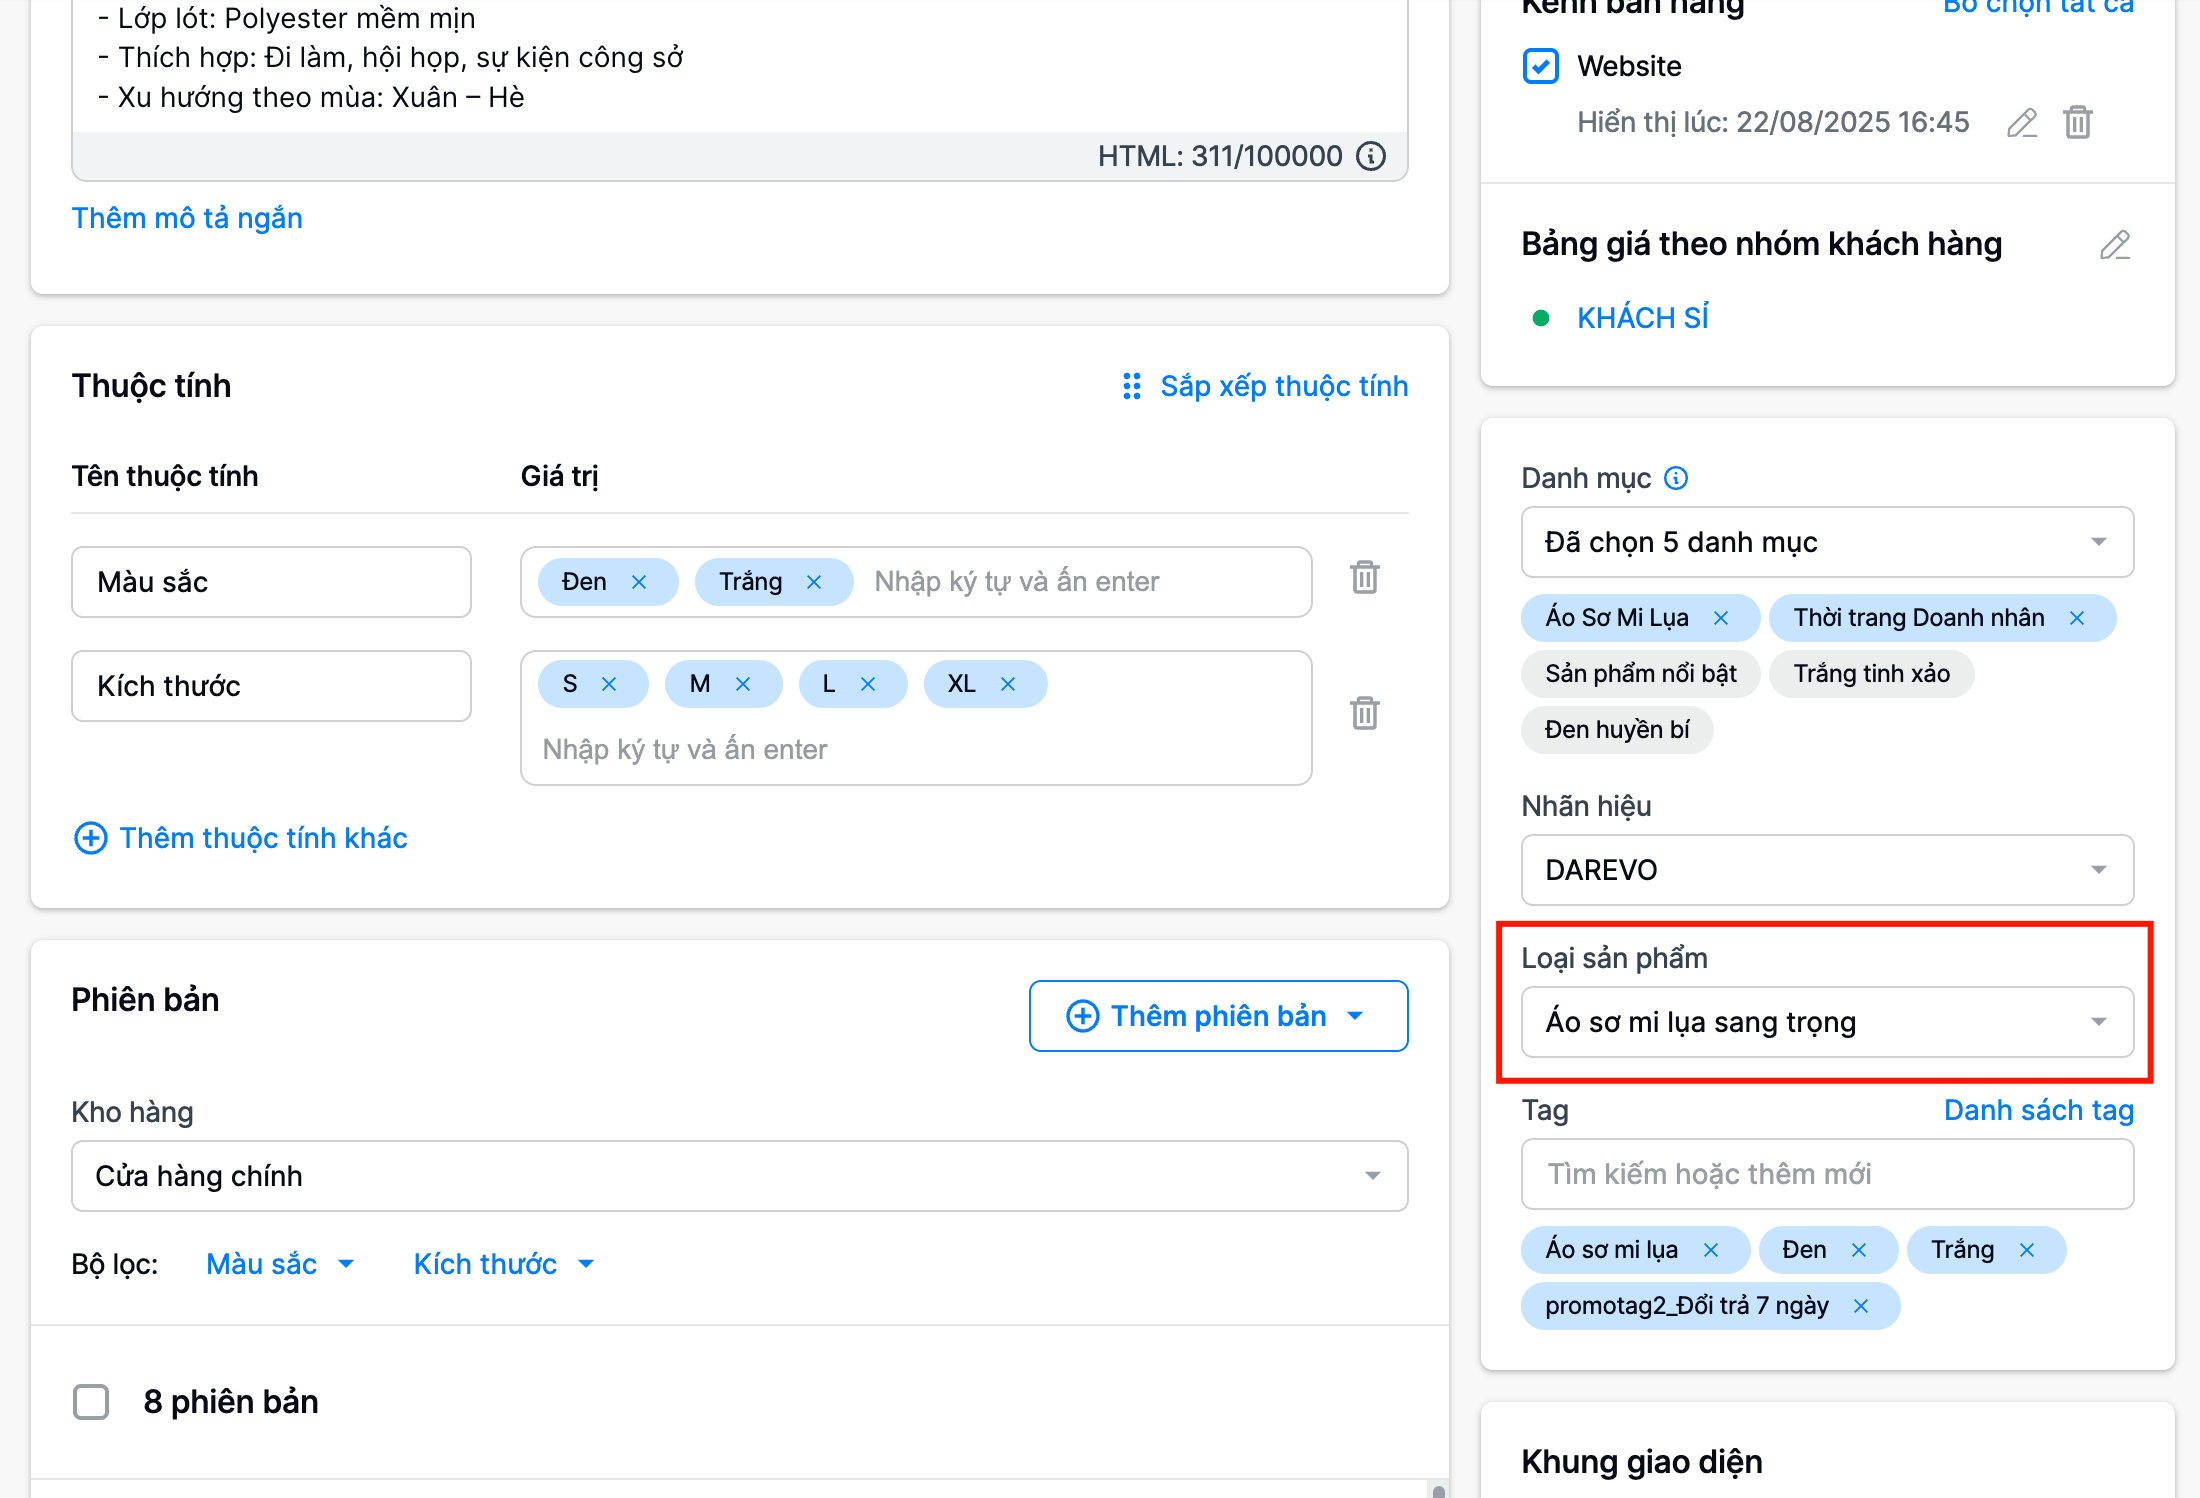The height and width of the screenshot is (1498, 2200).
Task: Open Sắp xếp thuộc tính sorting
Action: pyautogui.click(x=1265, y=386)
